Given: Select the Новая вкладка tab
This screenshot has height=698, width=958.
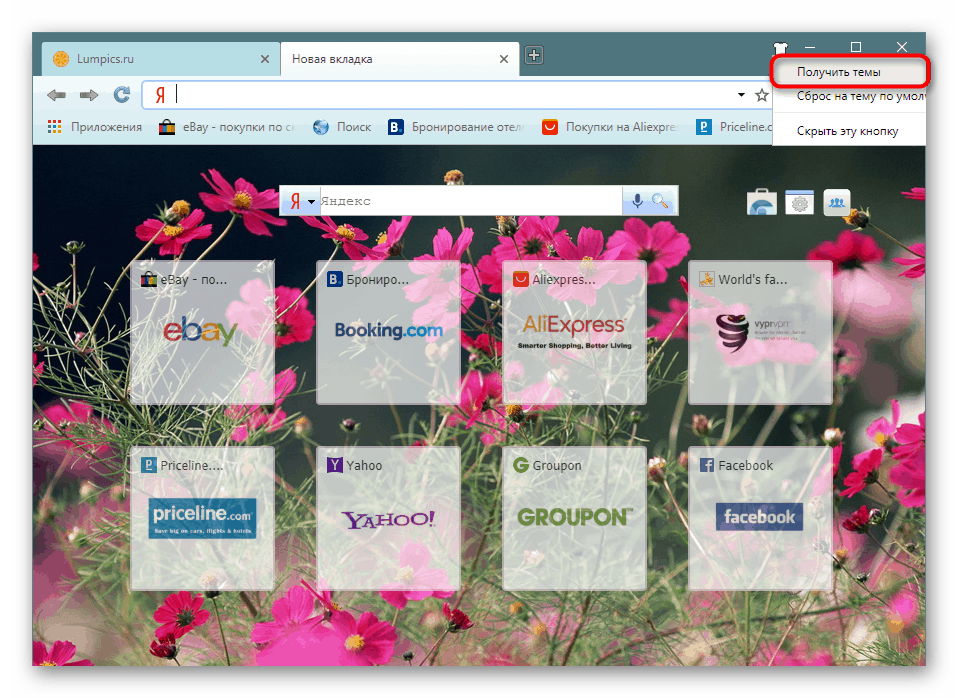Looking at the screenshot, I should click(x=400, y=59).
